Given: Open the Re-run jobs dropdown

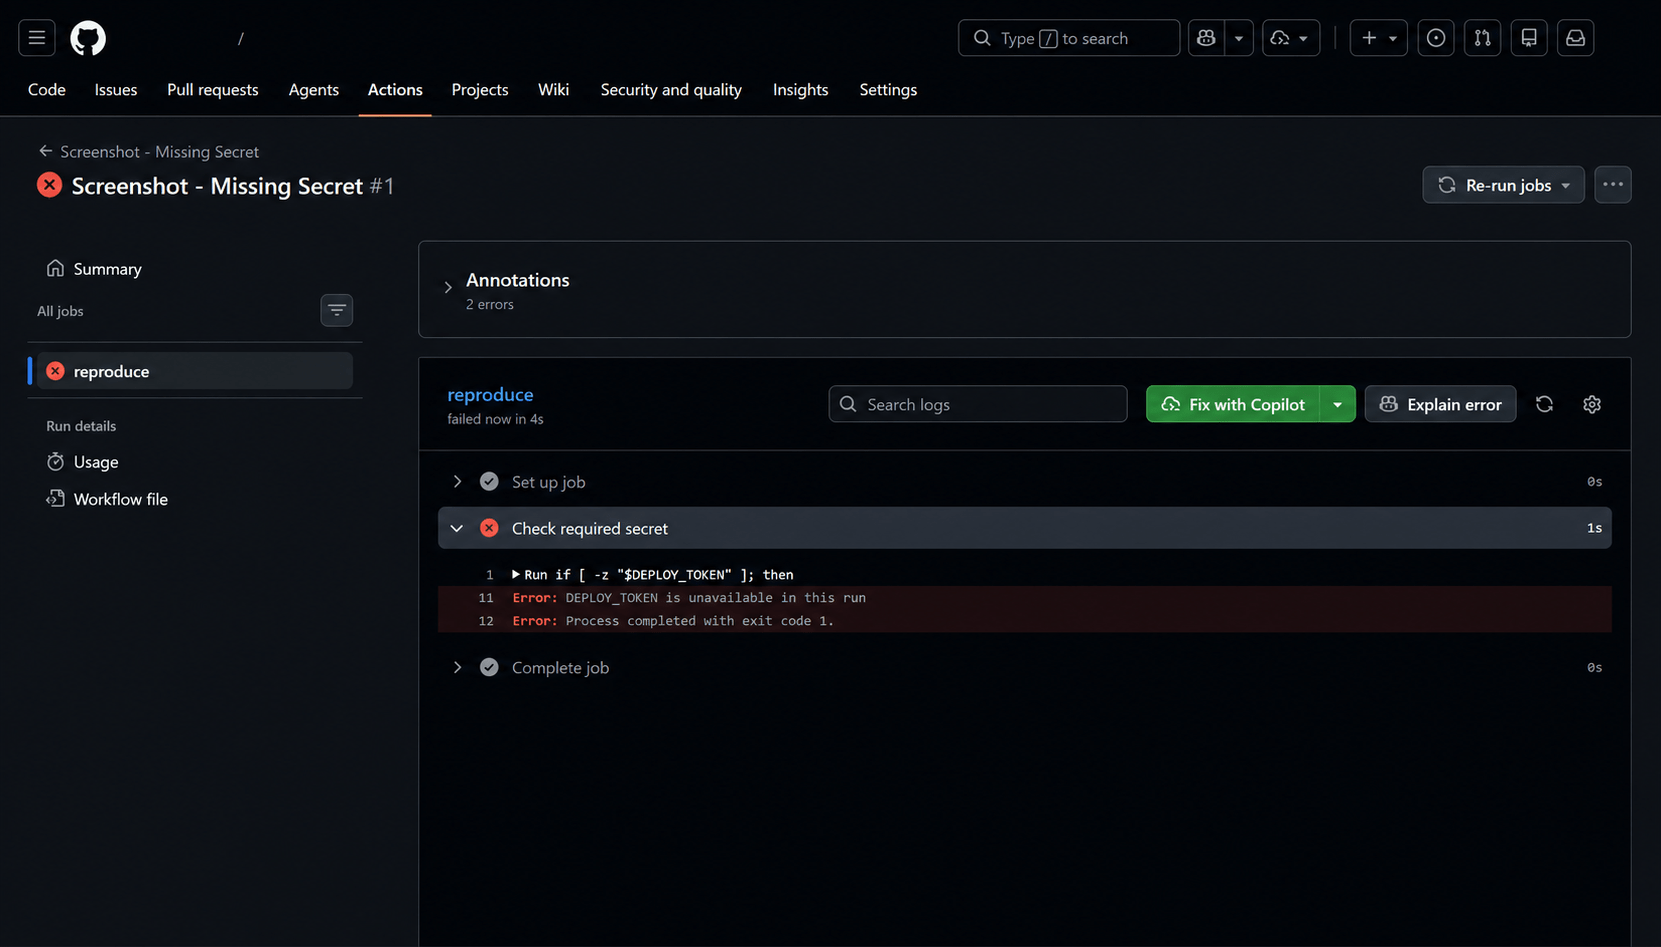Looking at the screenshot, I should [x=1503, y=185].
